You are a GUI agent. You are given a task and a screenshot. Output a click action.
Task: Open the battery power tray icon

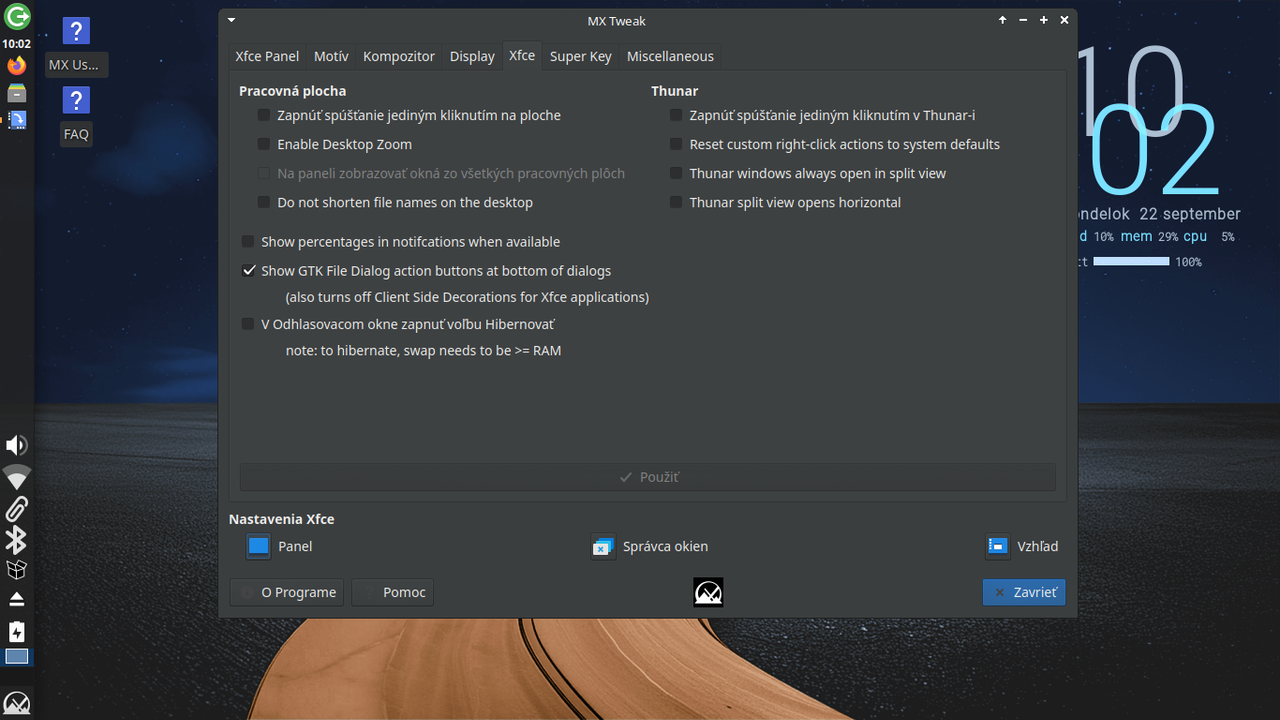[x=17, y=632]
